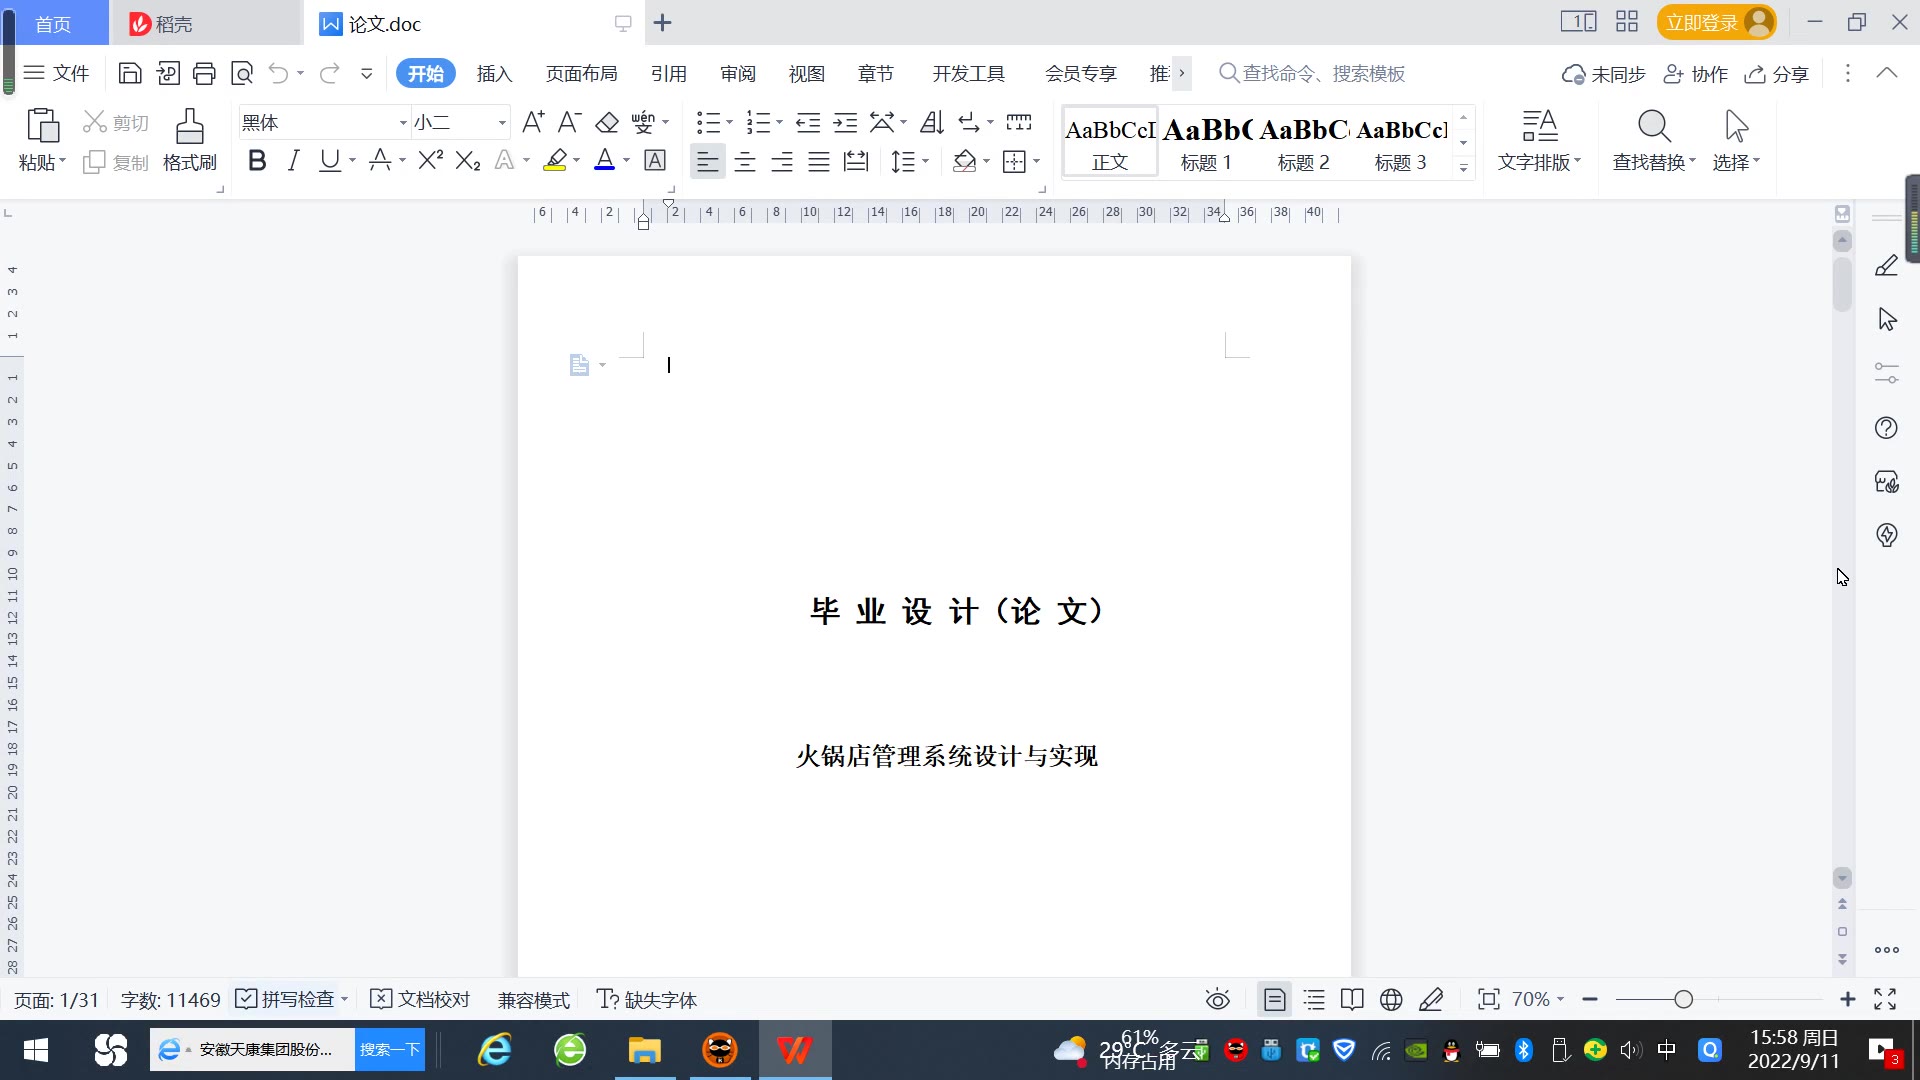Toggle bold formatting
The height and width of the screenshot is (1080, 1920).
click(x=257, y=161)
